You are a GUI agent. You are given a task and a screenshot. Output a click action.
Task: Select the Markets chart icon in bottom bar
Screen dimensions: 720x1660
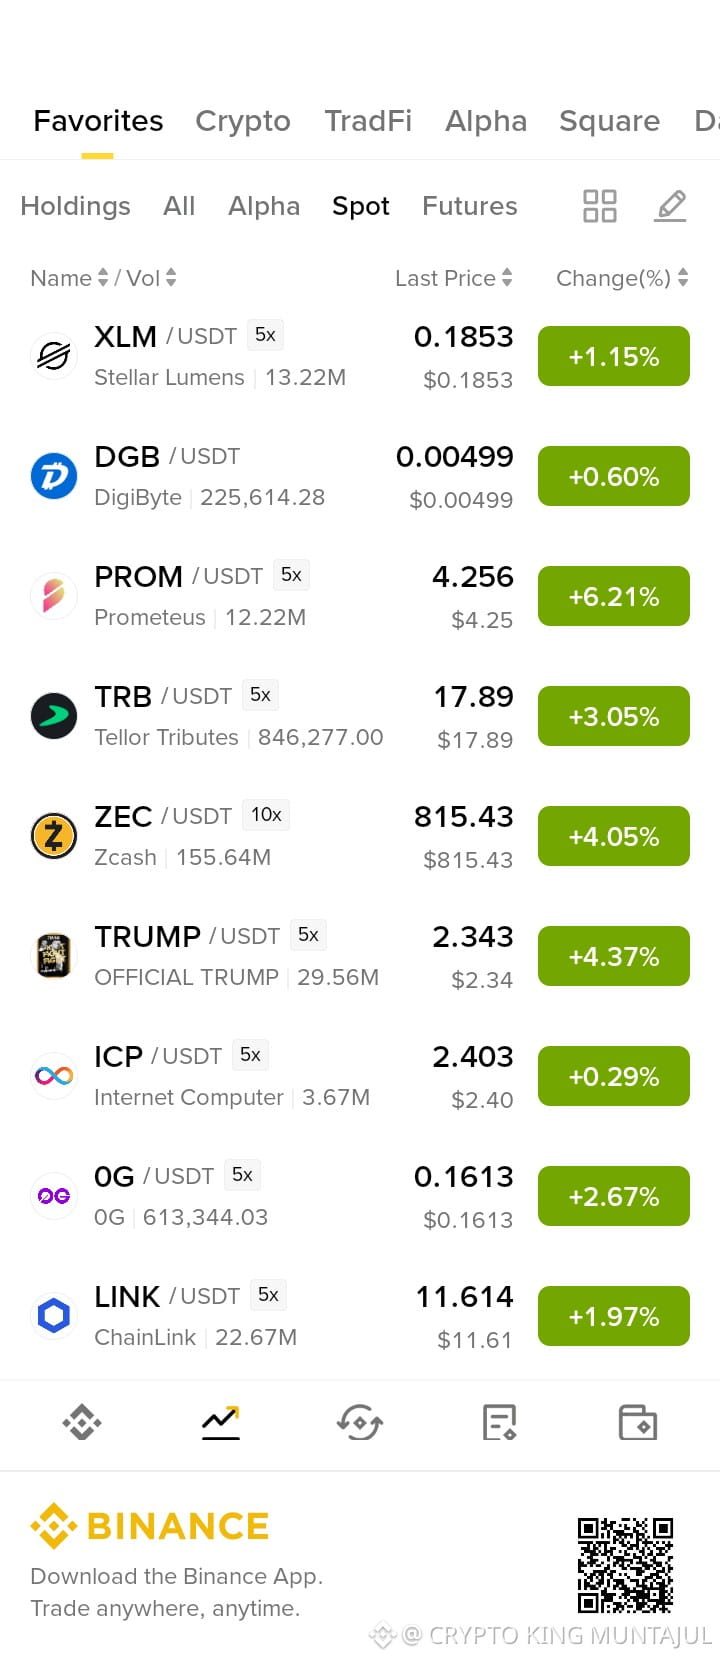tap(221, 1422)
